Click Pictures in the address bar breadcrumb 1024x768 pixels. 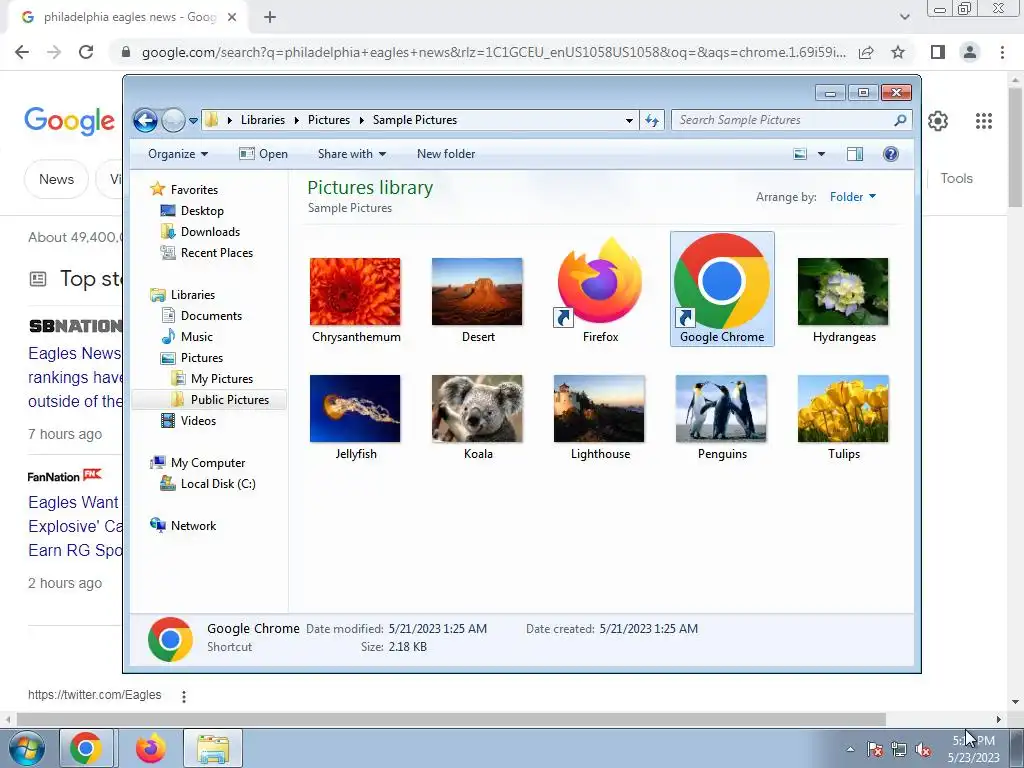tap(328, 120)
